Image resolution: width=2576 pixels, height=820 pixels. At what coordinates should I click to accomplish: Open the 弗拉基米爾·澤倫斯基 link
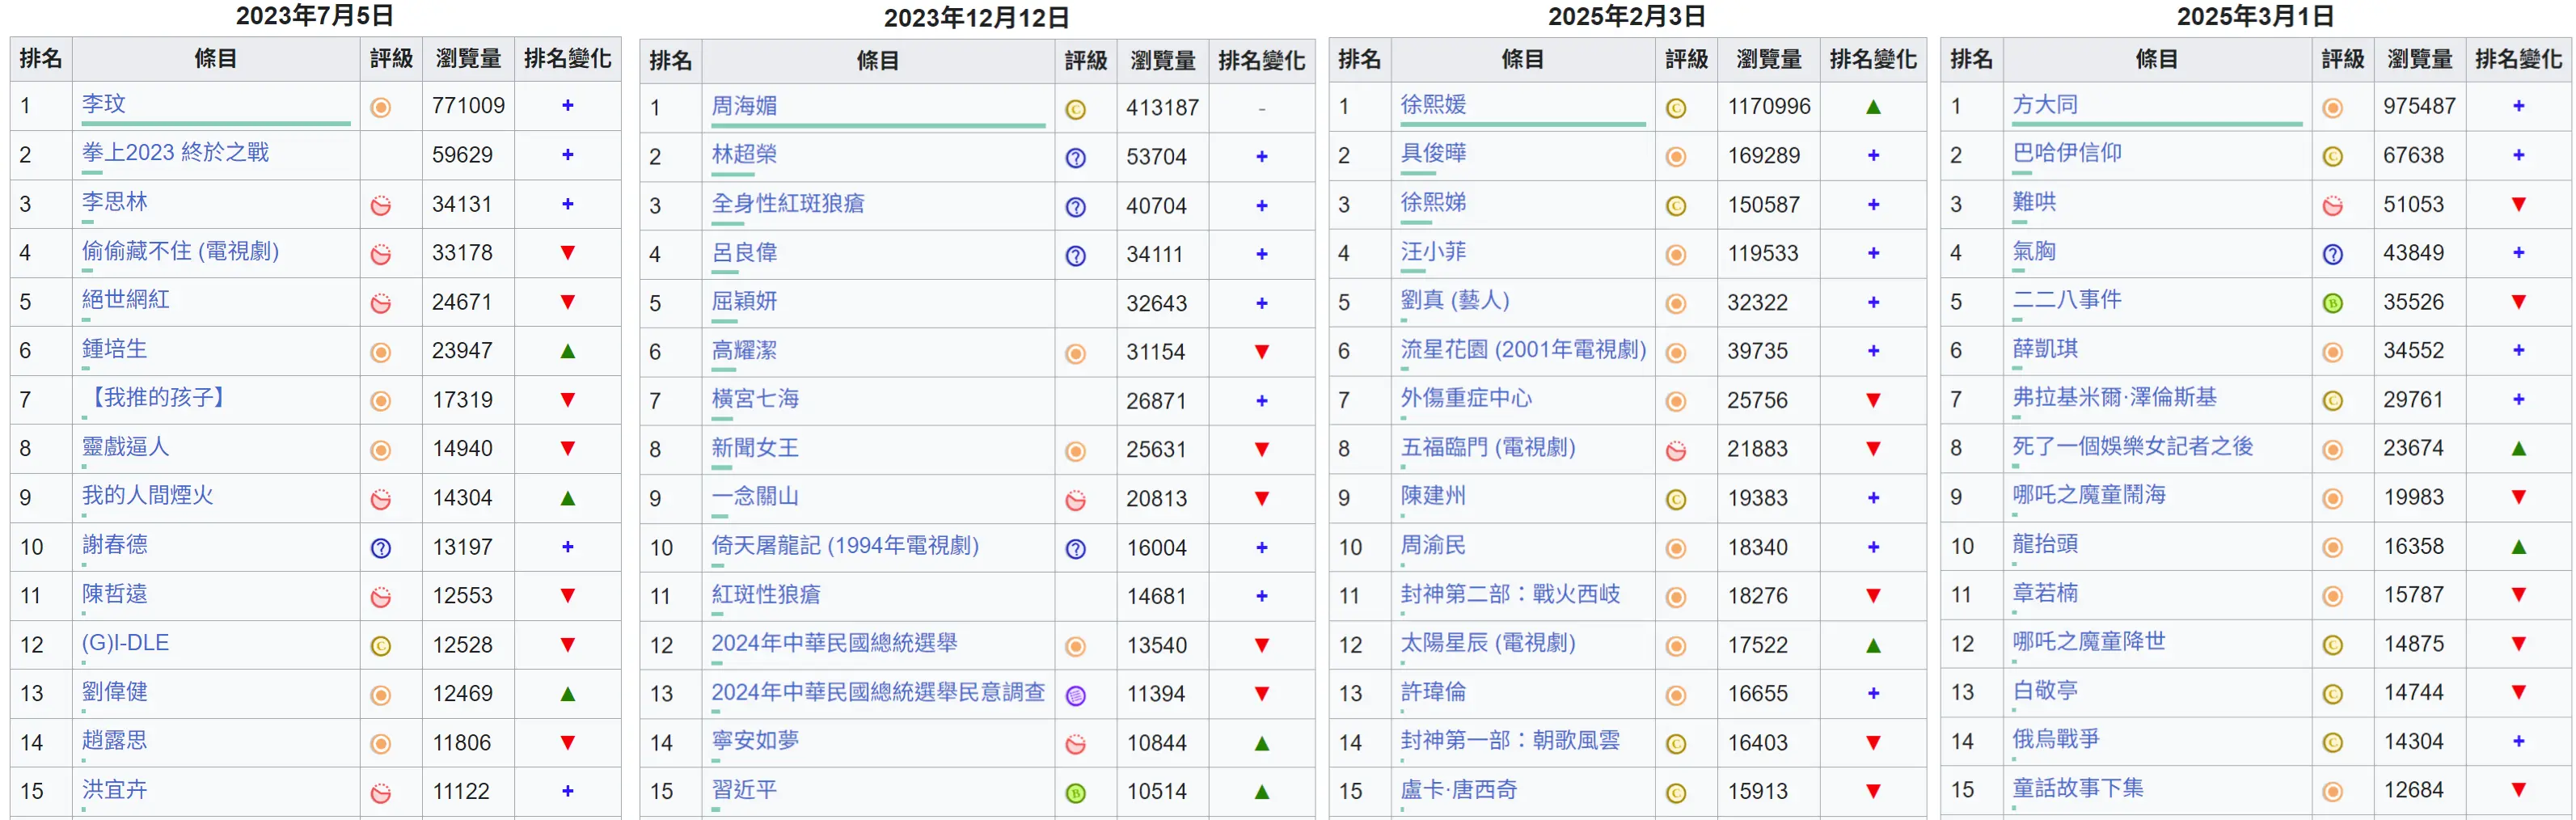(2115, 397)
